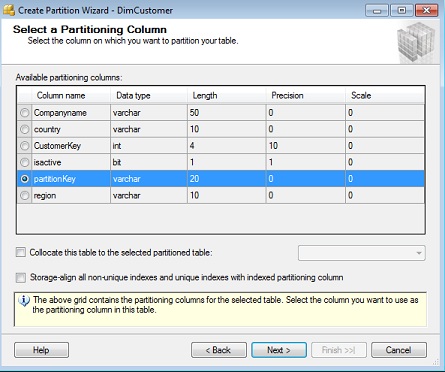The image size is (445, 372).
Task: Open the collocate partitioned table dropdown
Action: point(362,253)
